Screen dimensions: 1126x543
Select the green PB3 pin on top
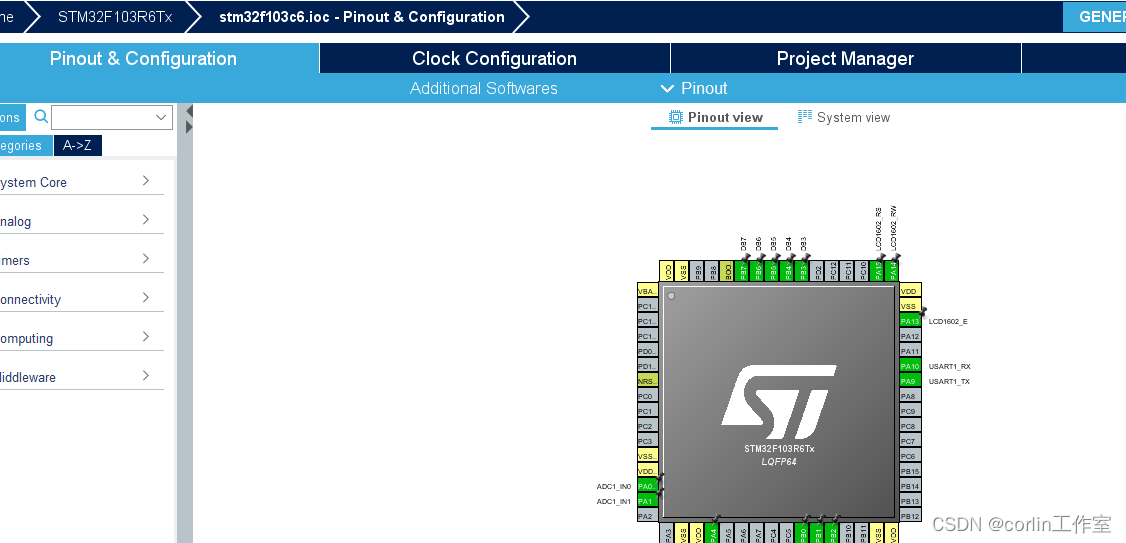click(x=804, y=271)
